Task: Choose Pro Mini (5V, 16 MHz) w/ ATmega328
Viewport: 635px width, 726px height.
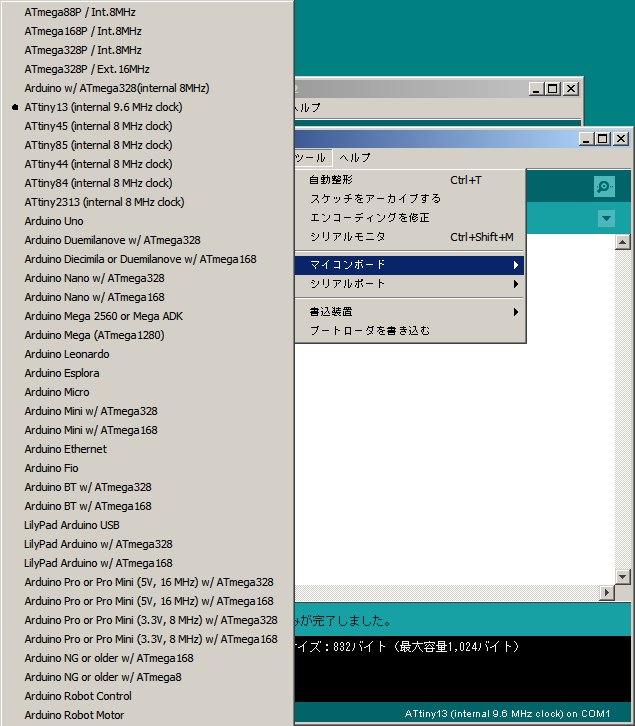Action: coord(147,582)
